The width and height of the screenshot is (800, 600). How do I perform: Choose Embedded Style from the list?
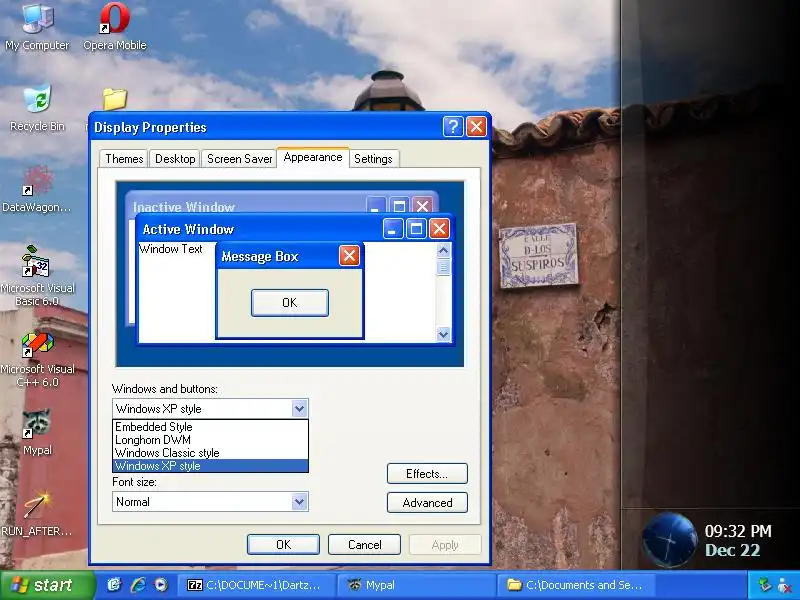coord(210,427)
